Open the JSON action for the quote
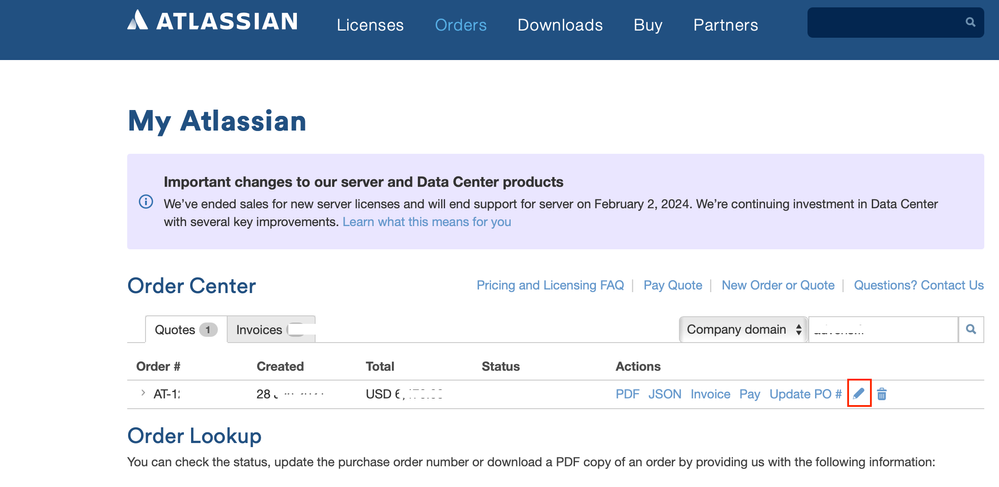The width and height of the screenshot is (999, 487). pyautogui.click(x=665, y=394)
